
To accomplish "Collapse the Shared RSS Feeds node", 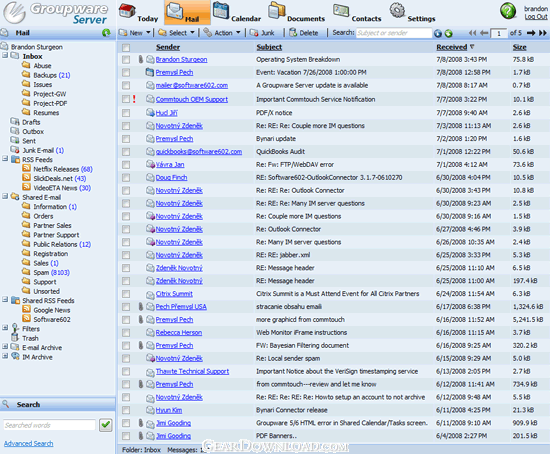I will click(x=5, y=300).
